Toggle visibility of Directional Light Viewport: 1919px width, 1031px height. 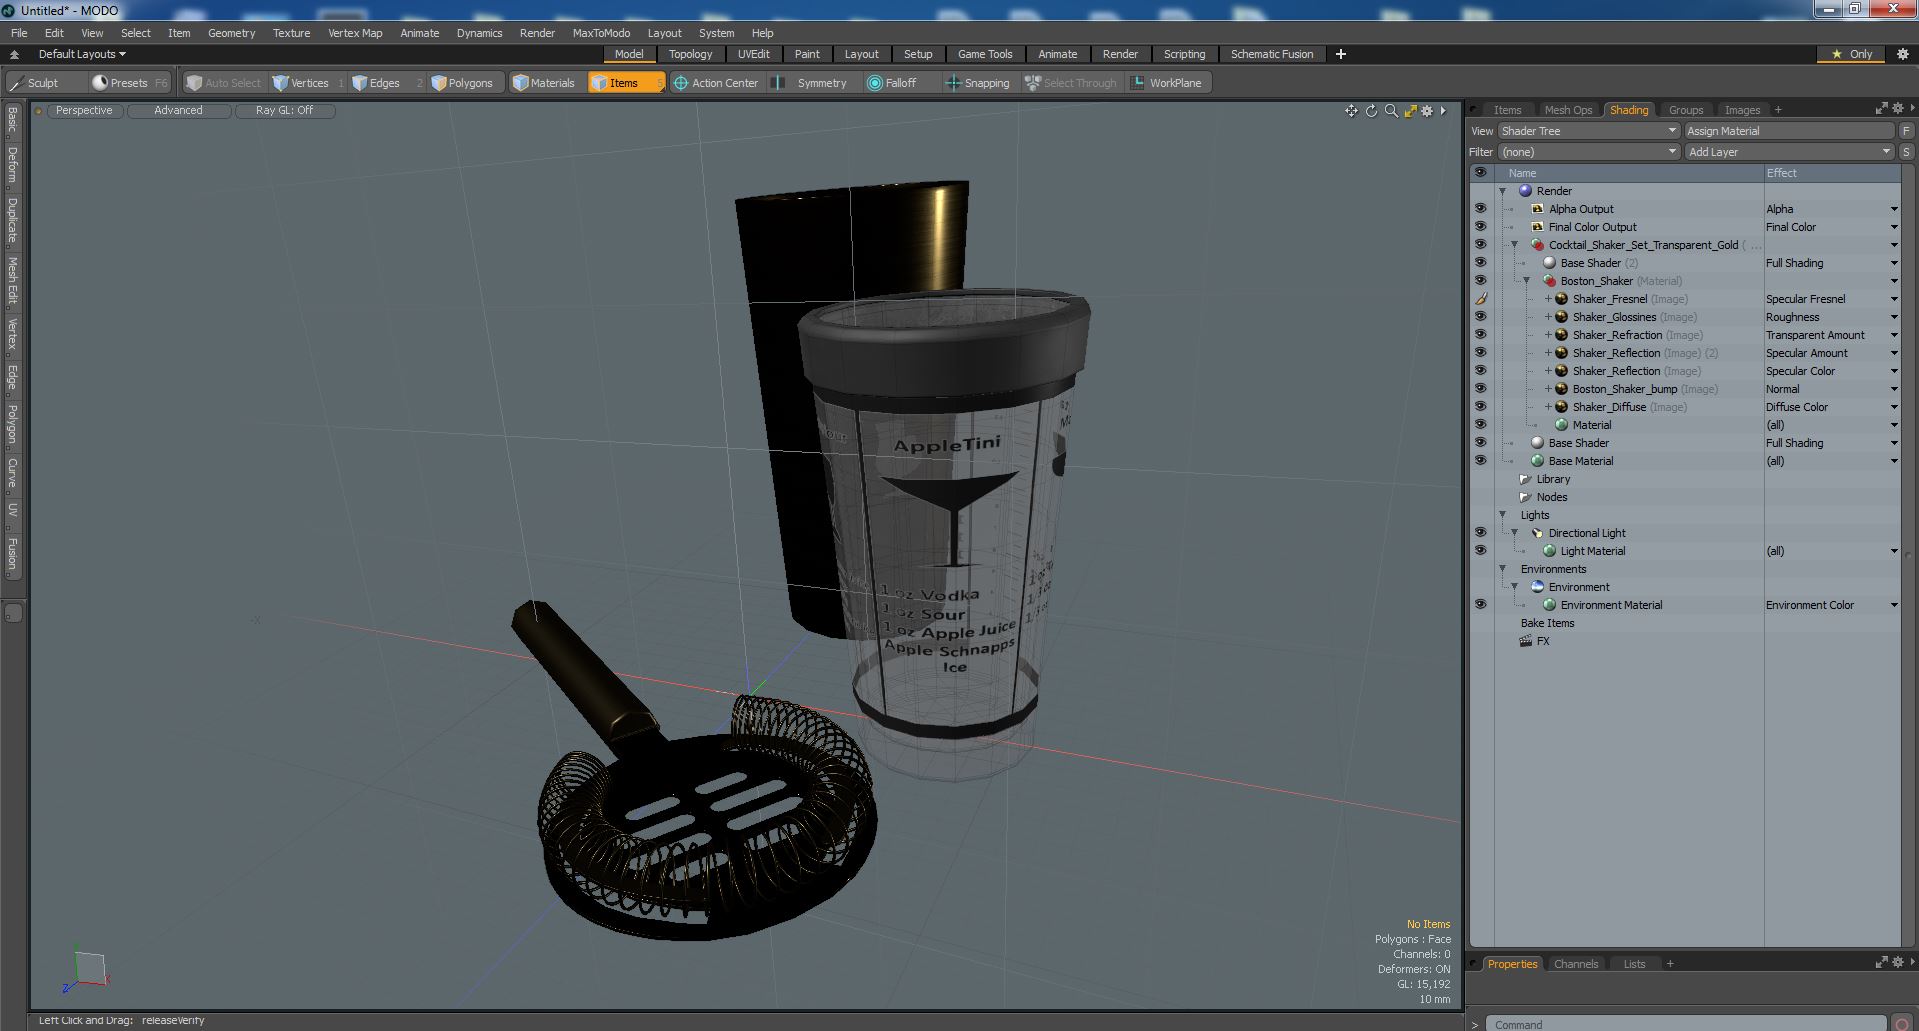coord(1480,533)
